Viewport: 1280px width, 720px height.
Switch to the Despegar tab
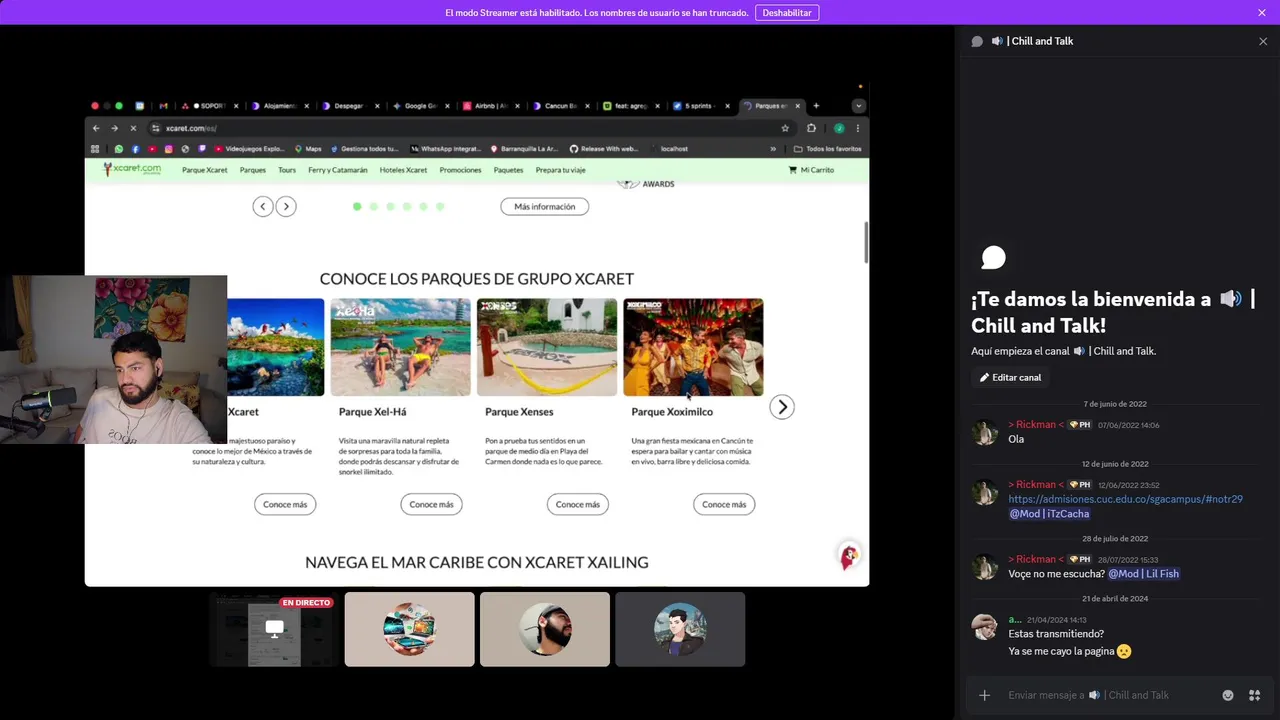(349, 106)
